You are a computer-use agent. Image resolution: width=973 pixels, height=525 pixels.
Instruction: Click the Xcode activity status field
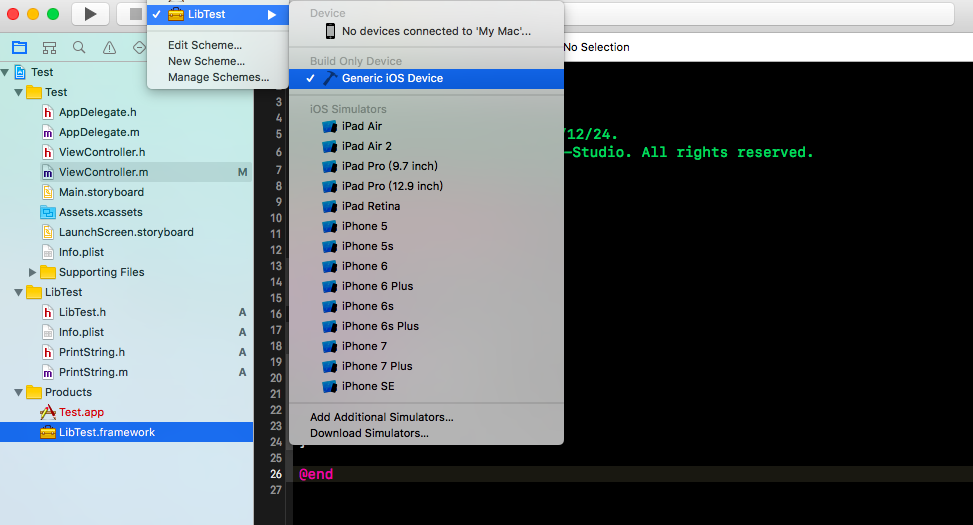click(x=758, y=14)
